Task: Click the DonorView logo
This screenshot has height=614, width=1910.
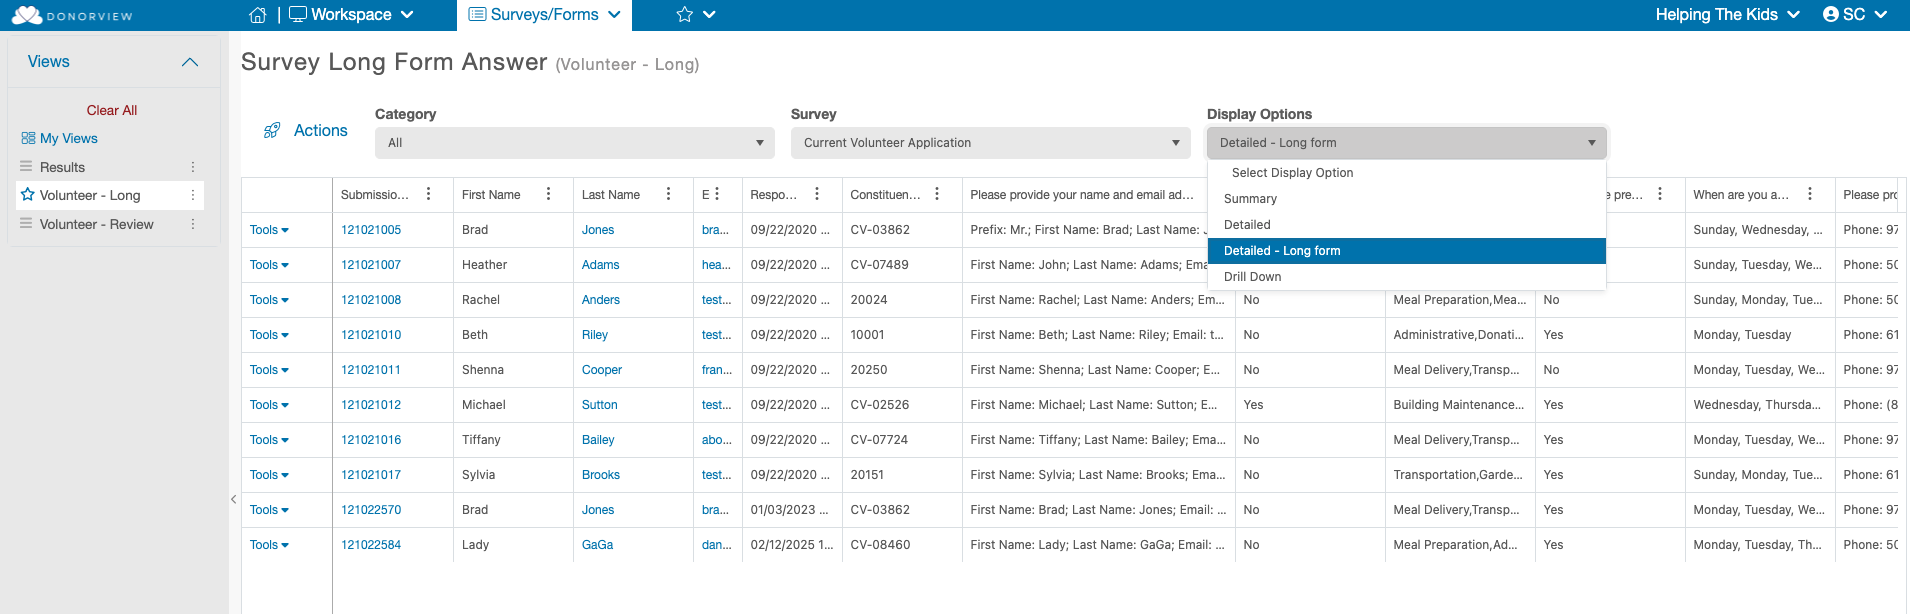Action: (x=72, y=15)
